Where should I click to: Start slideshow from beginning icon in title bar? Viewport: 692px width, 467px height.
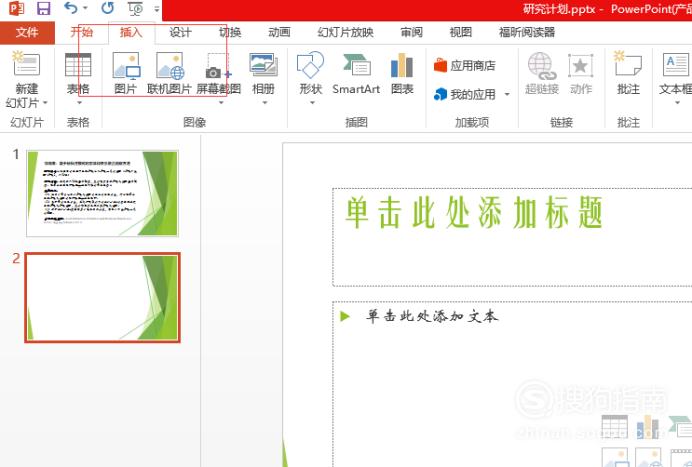pyautogui.click(x=135, y=8)
